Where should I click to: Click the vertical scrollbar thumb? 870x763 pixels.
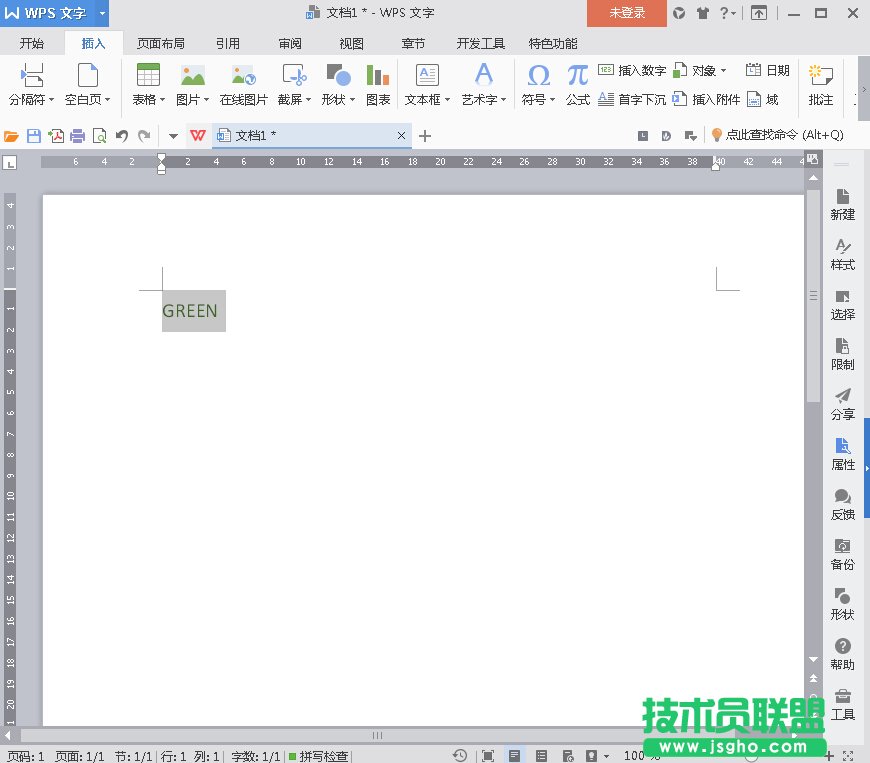[x=813, y=295]
